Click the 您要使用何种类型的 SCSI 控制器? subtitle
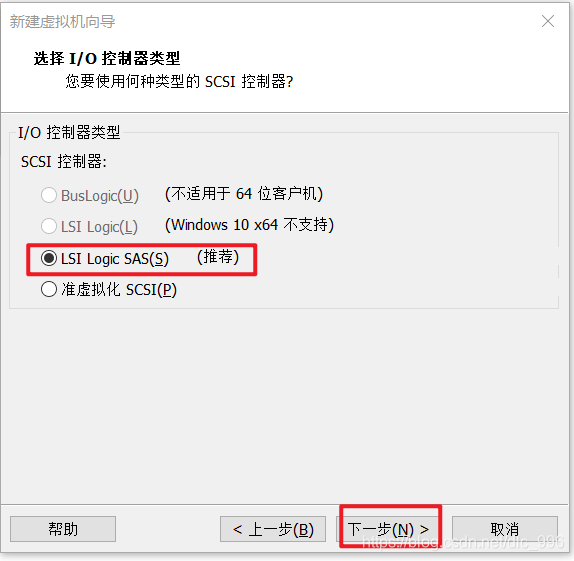Screen dimensions: 574x561 point(179,81)
